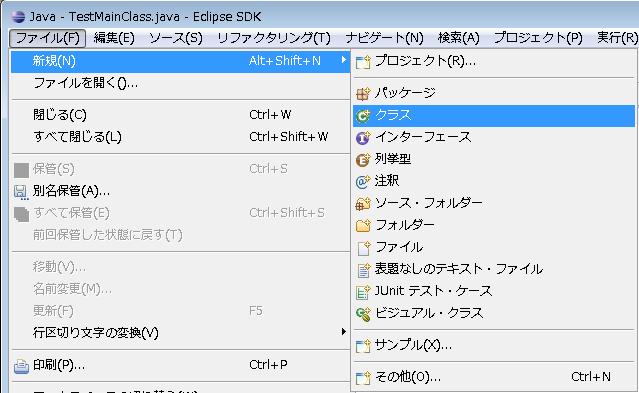The width and height of the screenshot is (639, 393).
Task: Choose プロジェクト(R)... in New submenu
Action: pos(494,62)
